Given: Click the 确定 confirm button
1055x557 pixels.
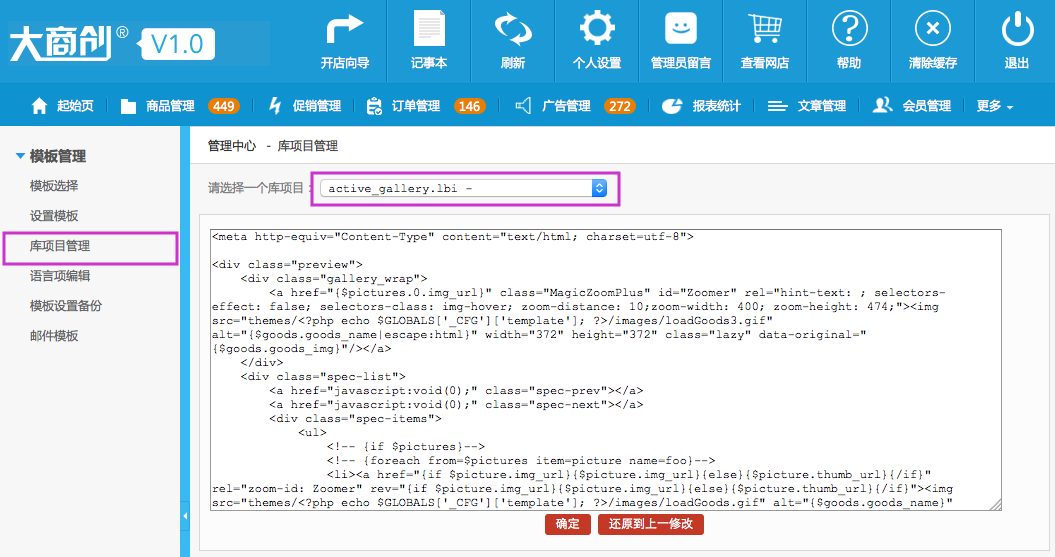Looking at the screenshot, I should [568, 524].
